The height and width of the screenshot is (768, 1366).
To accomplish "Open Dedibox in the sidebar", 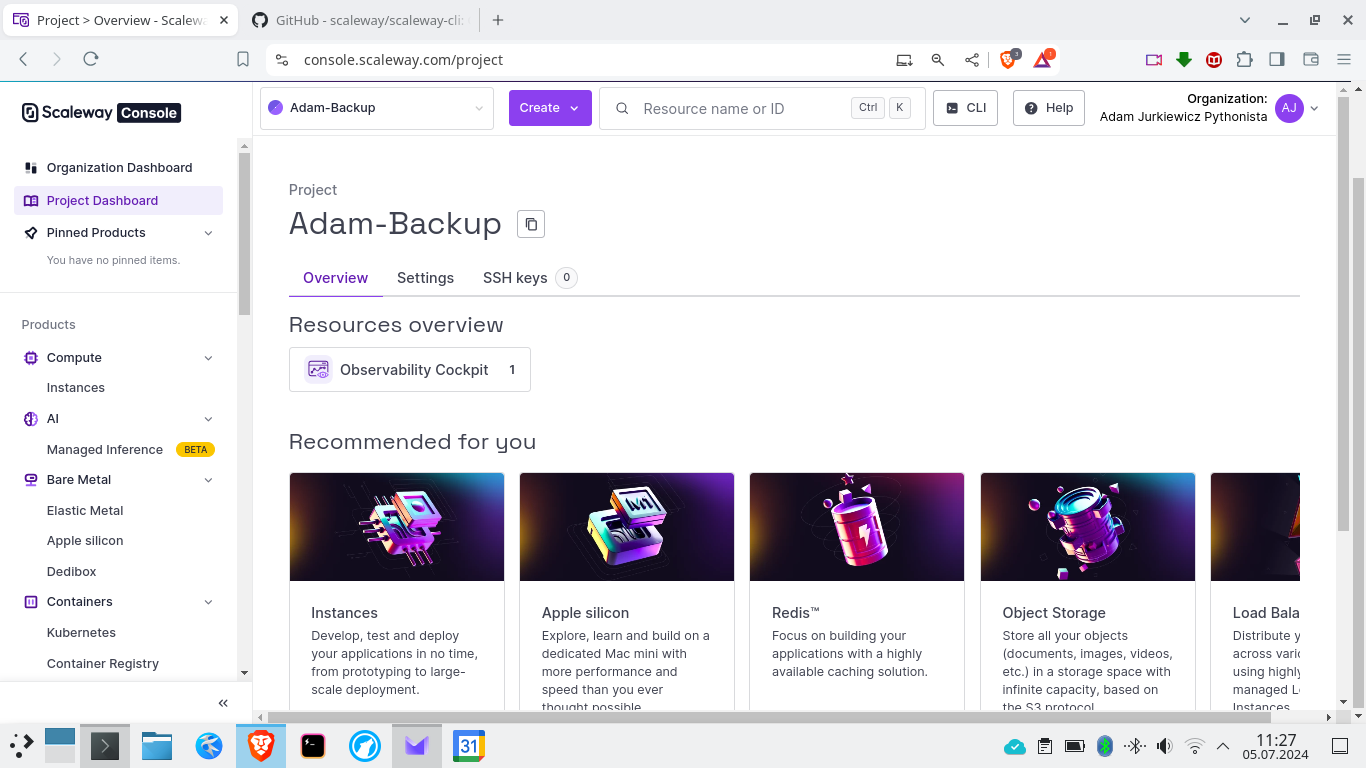I will 72,572.
